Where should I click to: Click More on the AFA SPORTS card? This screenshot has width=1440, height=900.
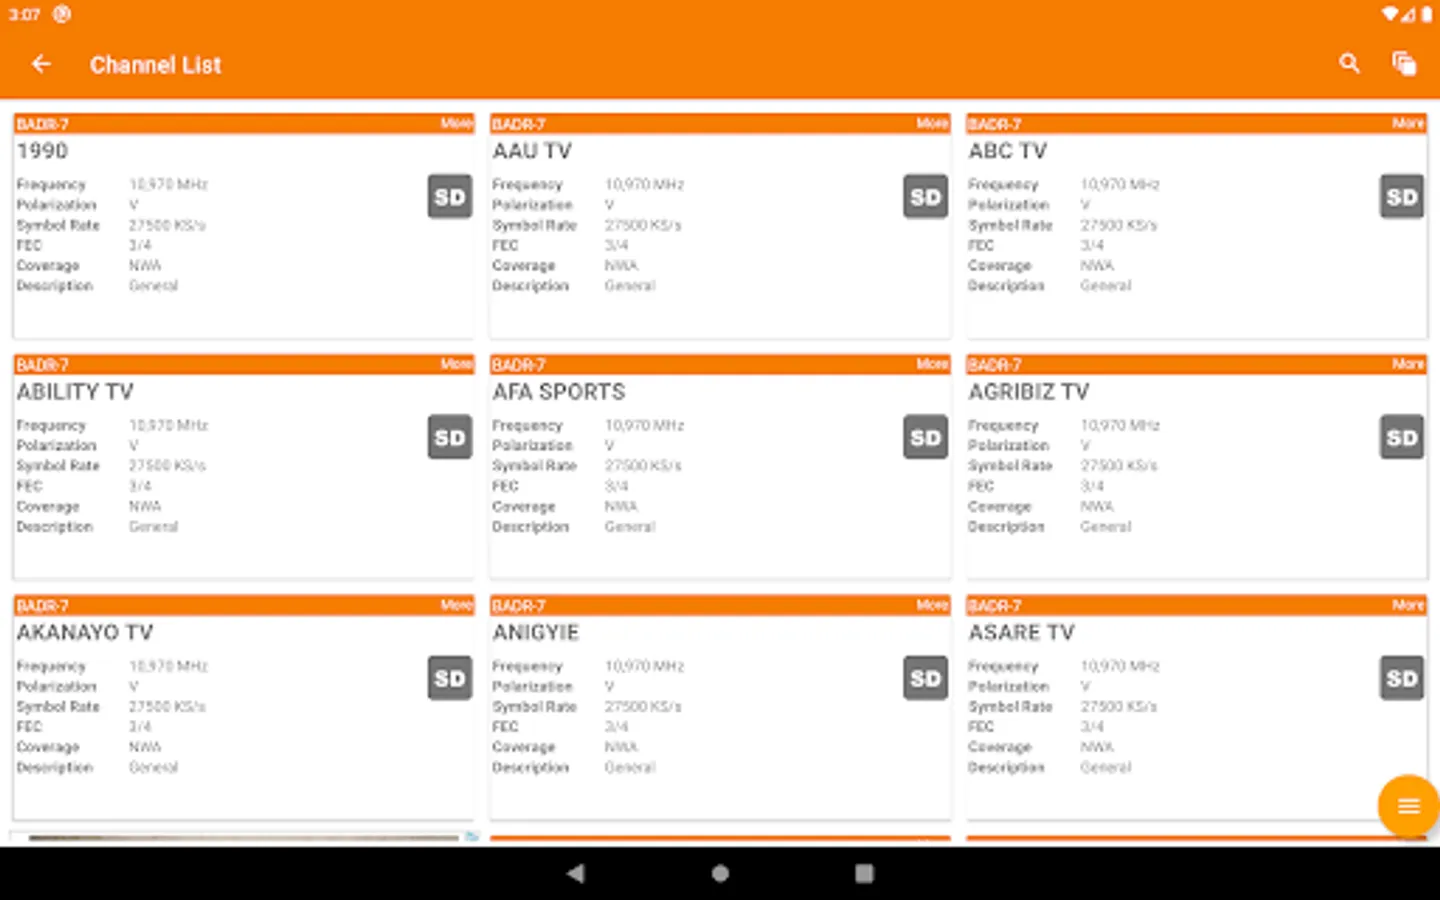click(933, 364)
